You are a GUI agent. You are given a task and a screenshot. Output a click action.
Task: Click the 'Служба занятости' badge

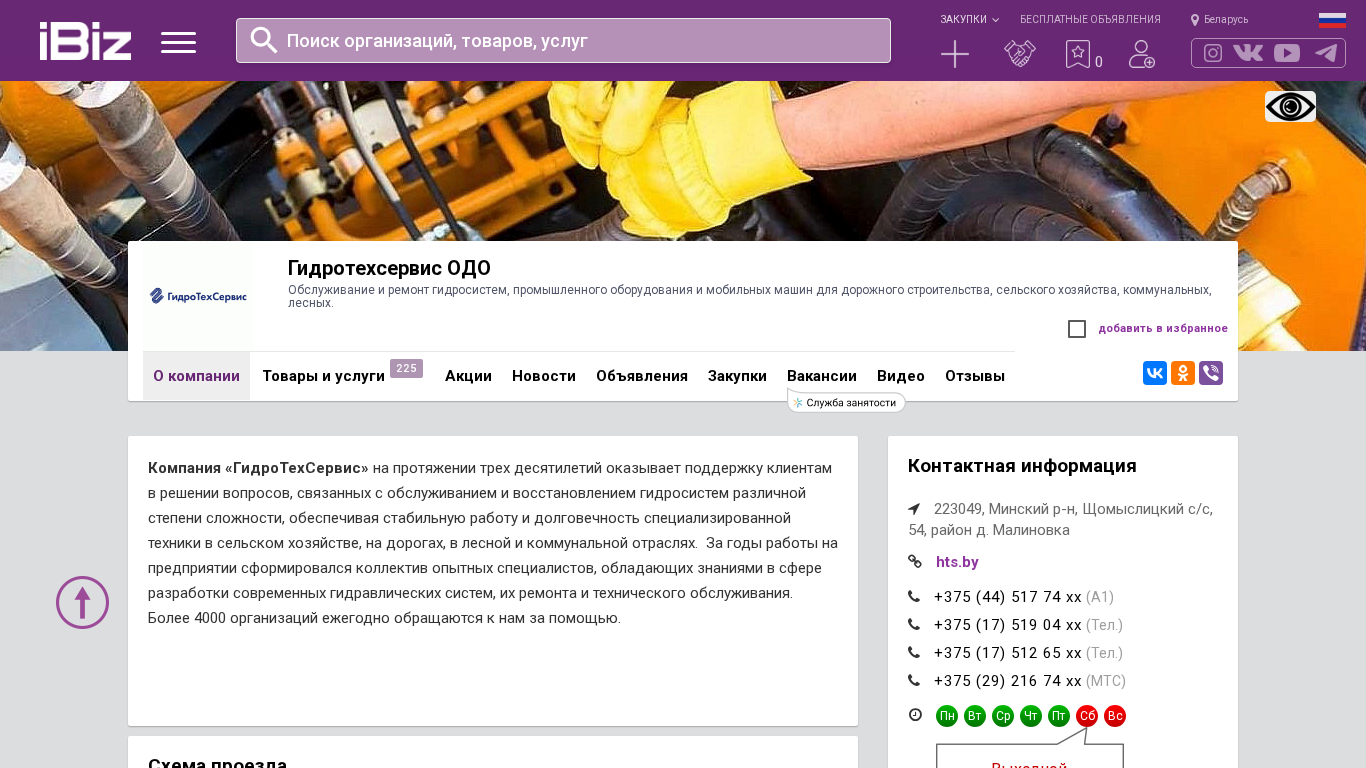847,402
